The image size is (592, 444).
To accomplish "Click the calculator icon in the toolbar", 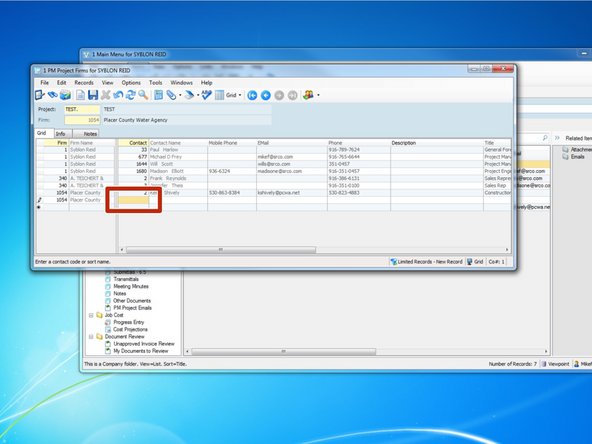I will 159,95.
